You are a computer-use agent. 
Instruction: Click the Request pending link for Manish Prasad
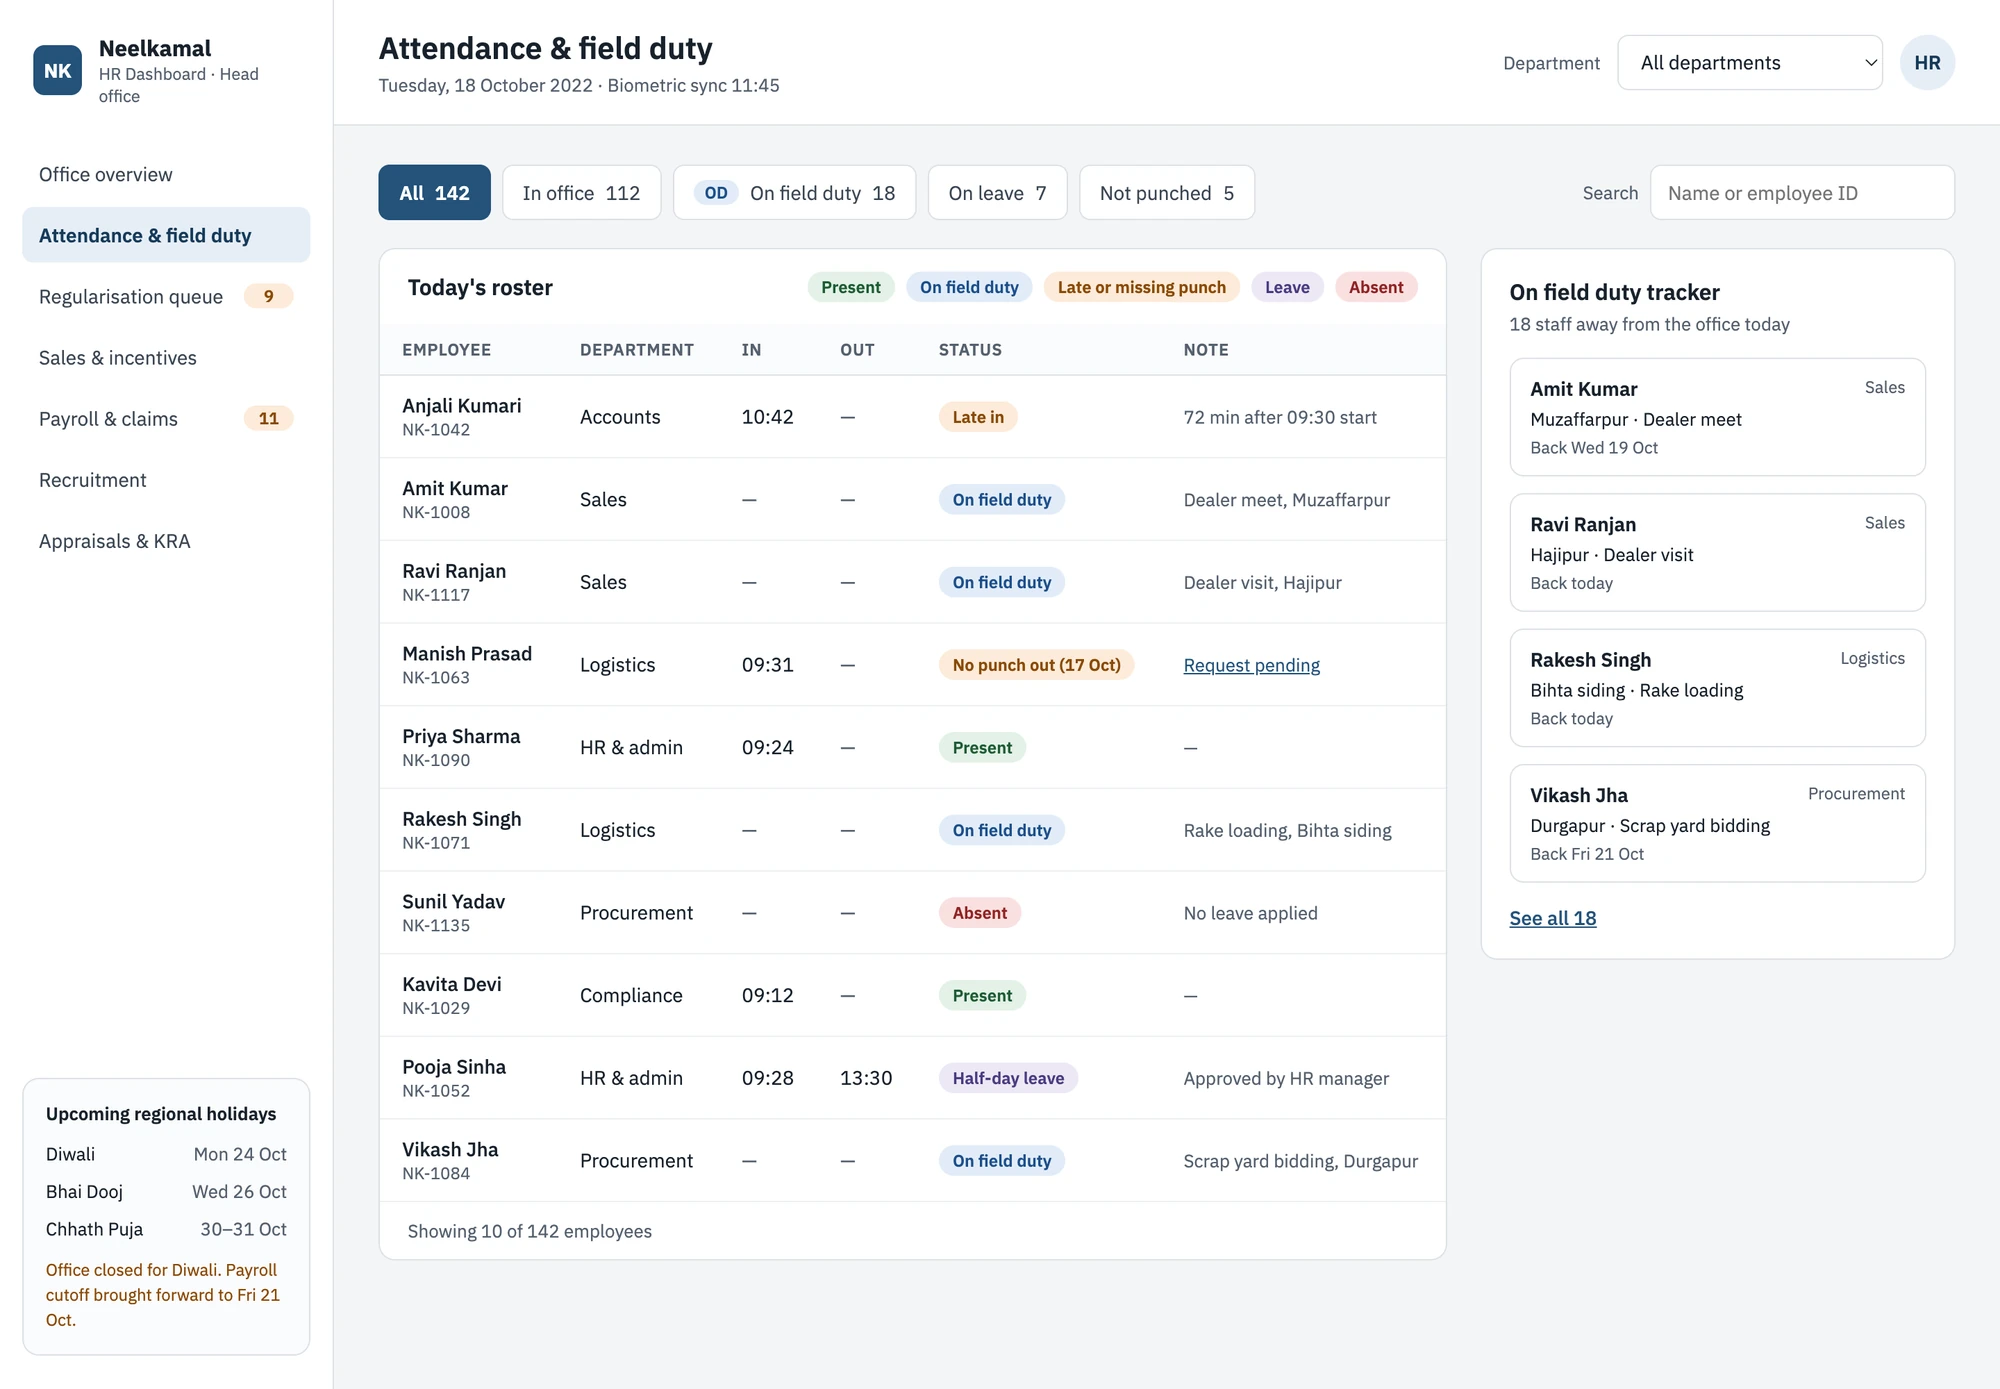(x=1251, y=665)
